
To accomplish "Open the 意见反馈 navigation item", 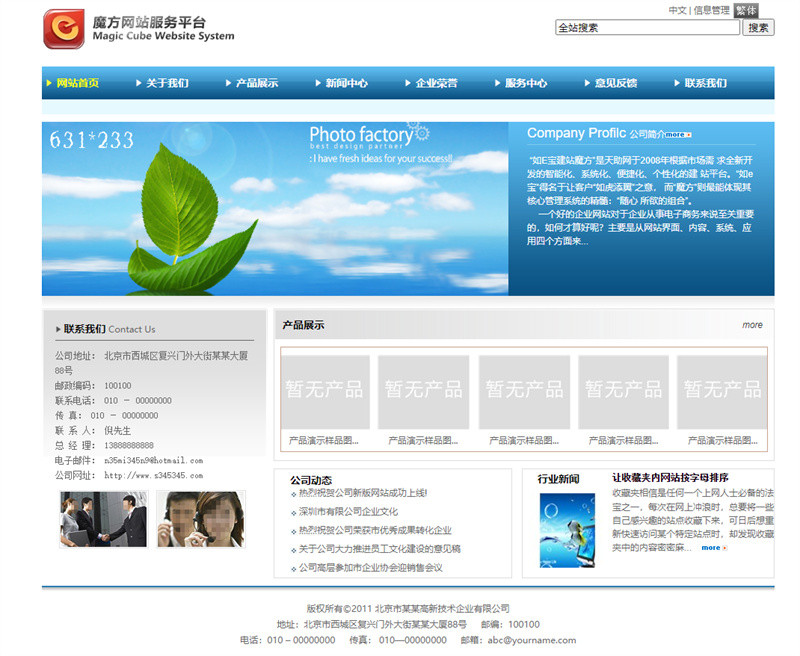I will pos(616,83).
